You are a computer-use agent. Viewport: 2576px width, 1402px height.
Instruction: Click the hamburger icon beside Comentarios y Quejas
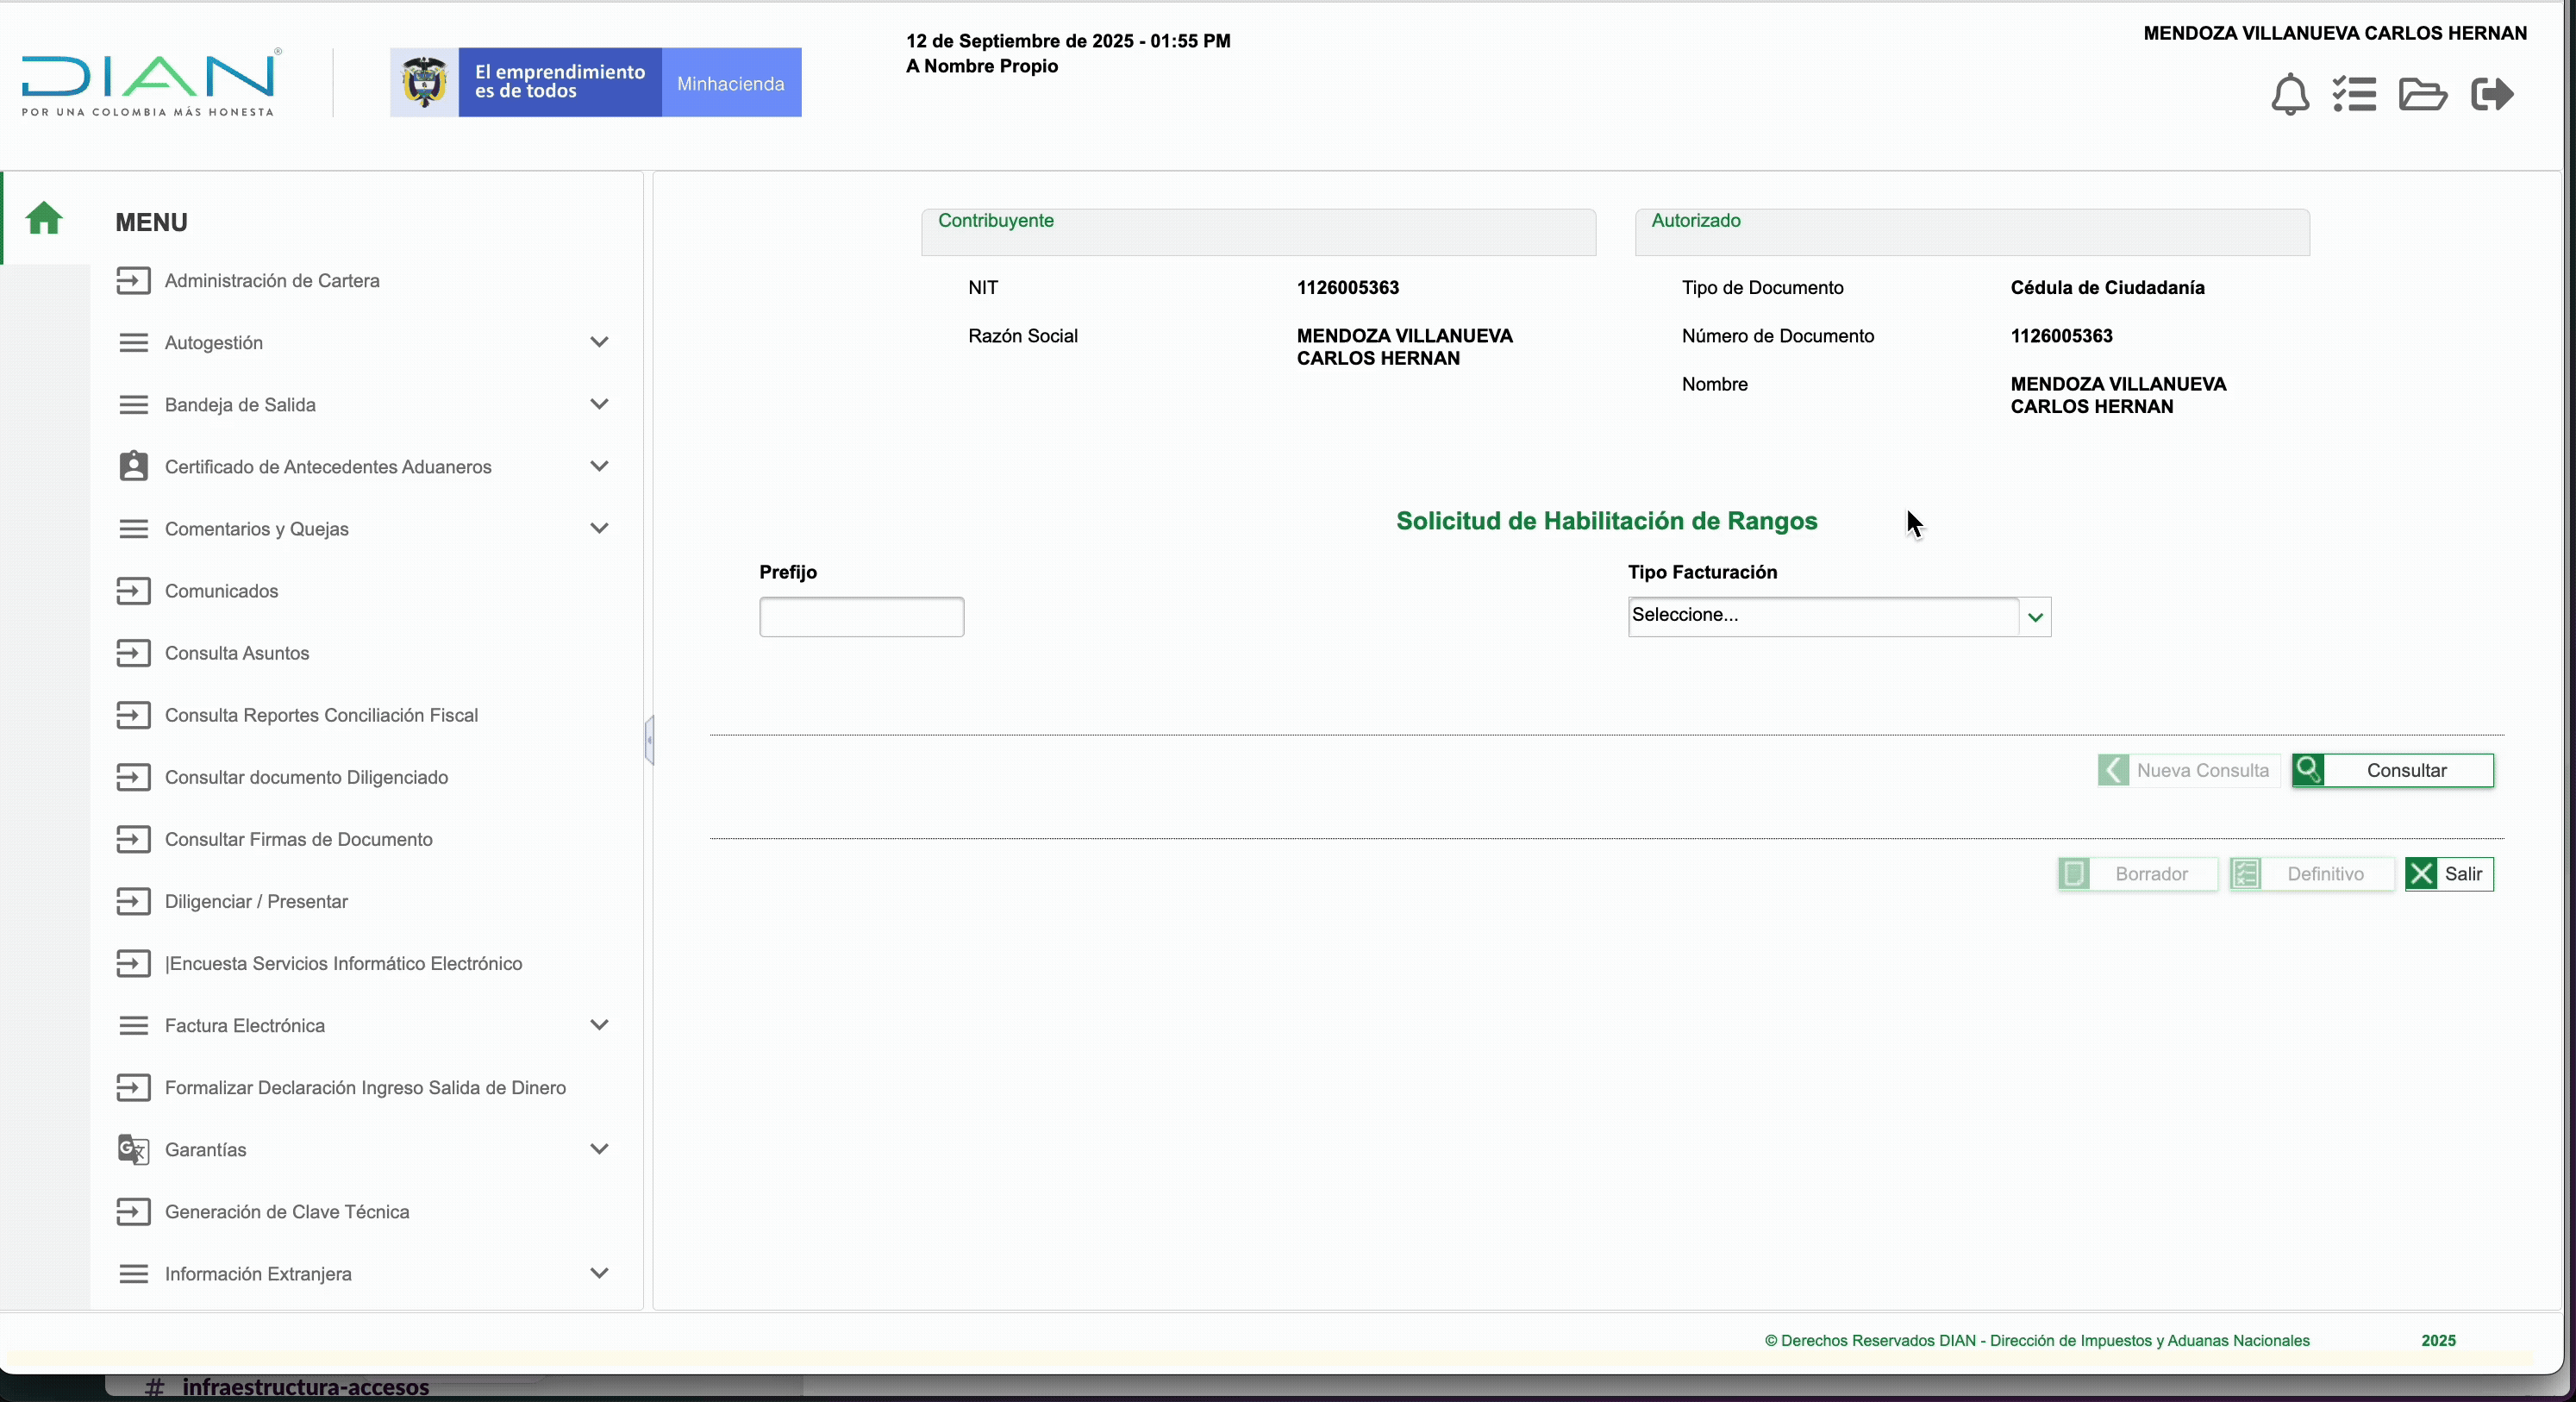pyautogui.click(x=133, y=529)
